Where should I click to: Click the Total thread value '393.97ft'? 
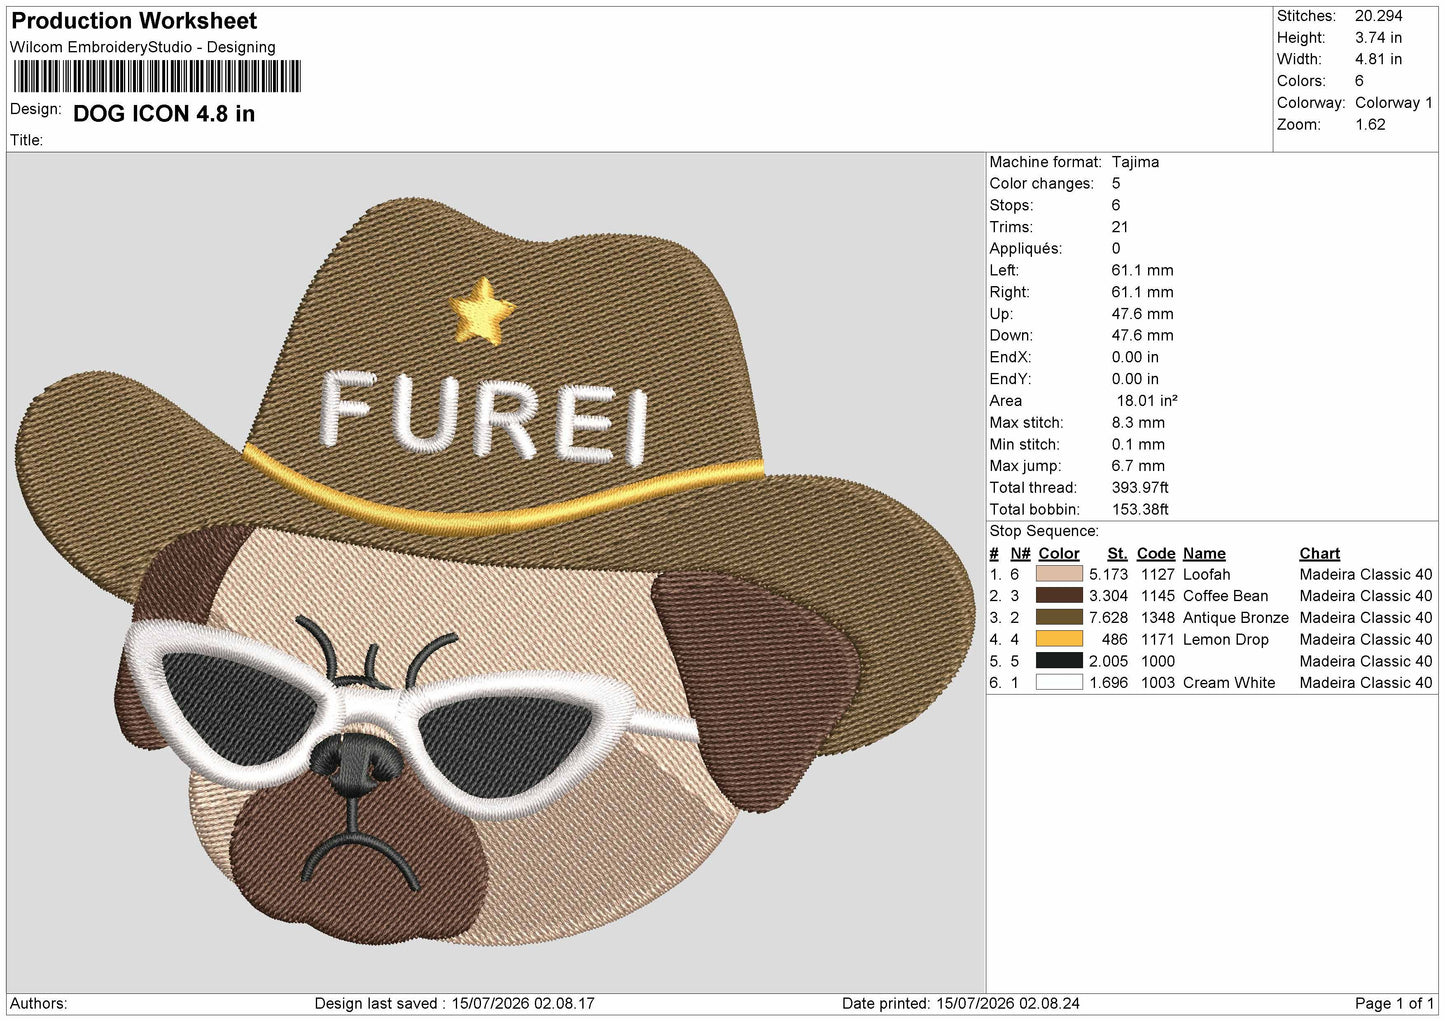point(1140,488)
